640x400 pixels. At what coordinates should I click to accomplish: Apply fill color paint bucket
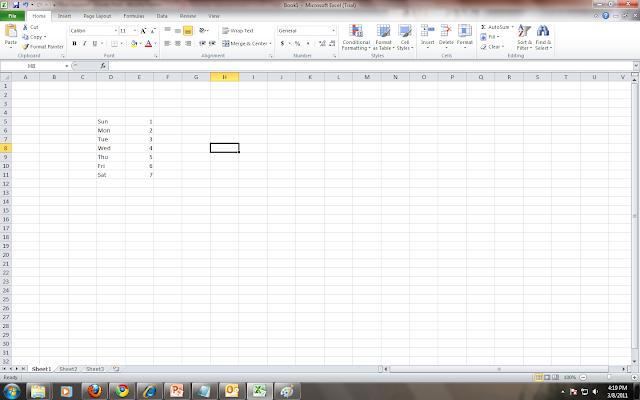(133, 43)
